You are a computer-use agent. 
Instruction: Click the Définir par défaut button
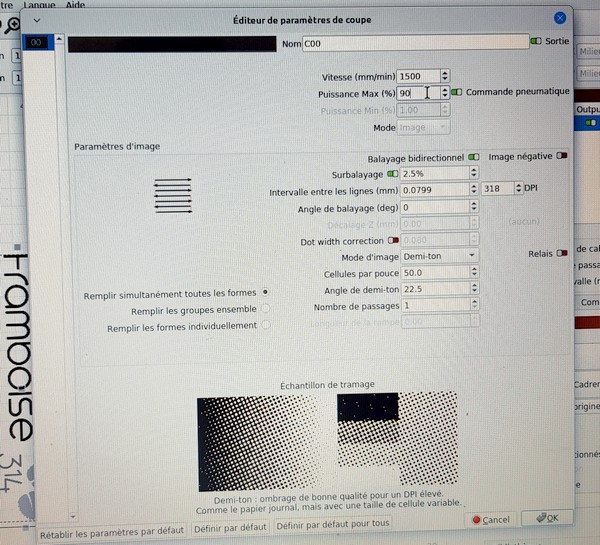(x=230, y=528)
